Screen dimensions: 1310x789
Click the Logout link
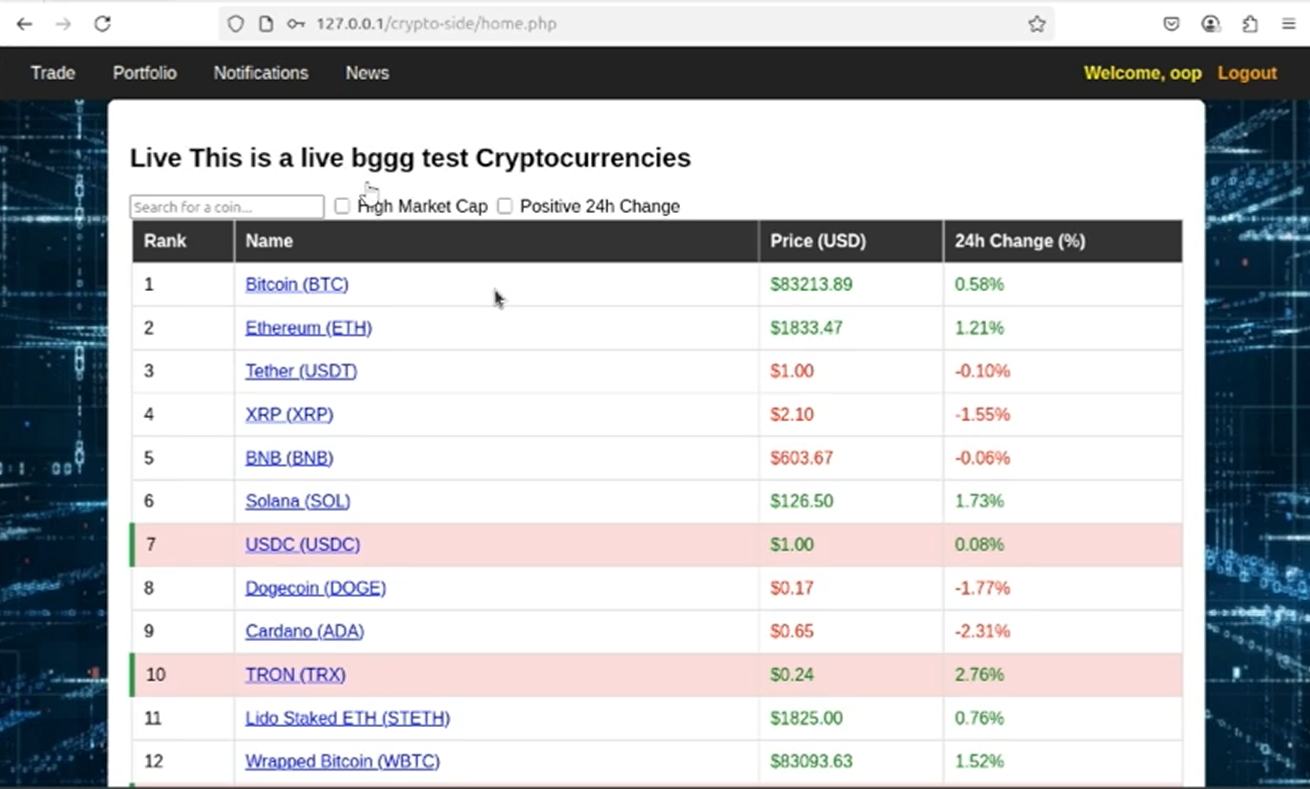click(x=1247, y=73)
